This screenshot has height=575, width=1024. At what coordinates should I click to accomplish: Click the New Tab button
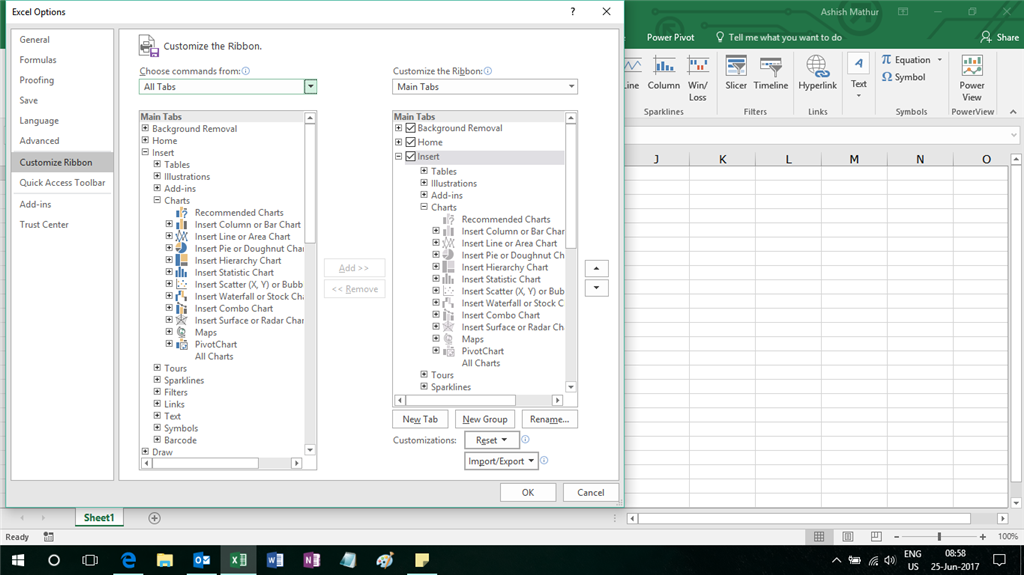click(x=420, y=419)
